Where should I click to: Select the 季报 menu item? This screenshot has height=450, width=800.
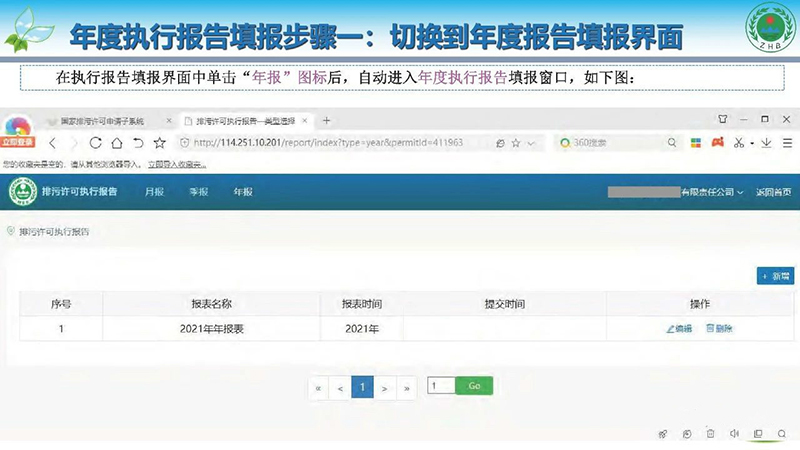(x=199, y=191)
